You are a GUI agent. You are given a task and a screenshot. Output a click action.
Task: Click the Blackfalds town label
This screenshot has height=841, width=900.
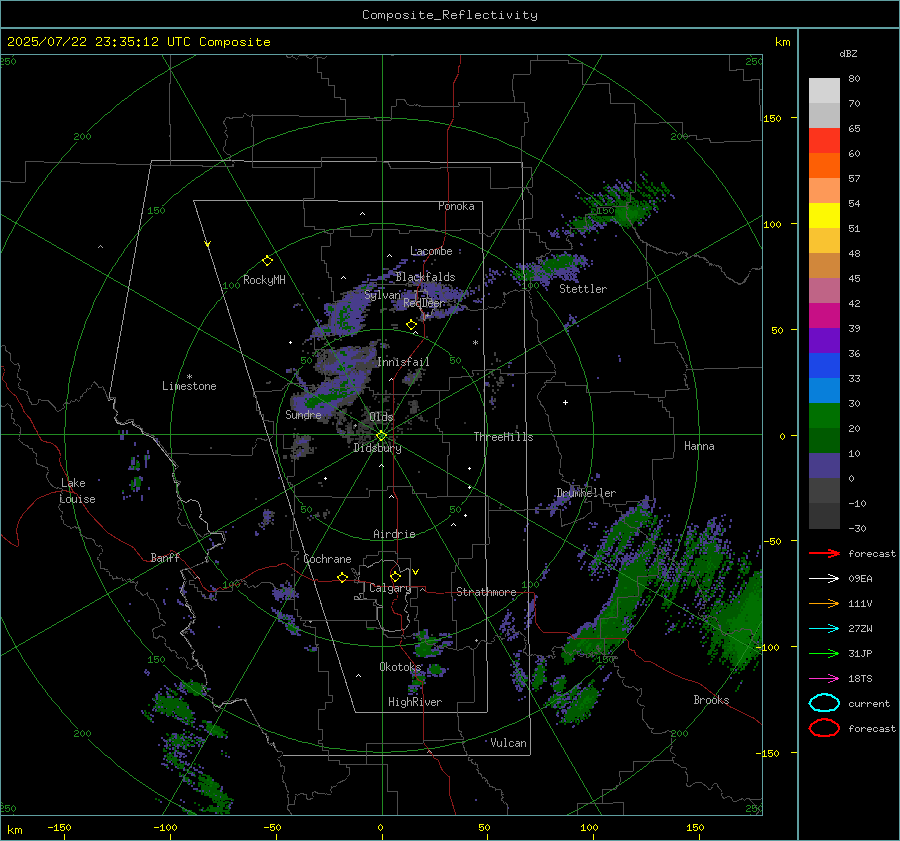(x=425, y=277)
